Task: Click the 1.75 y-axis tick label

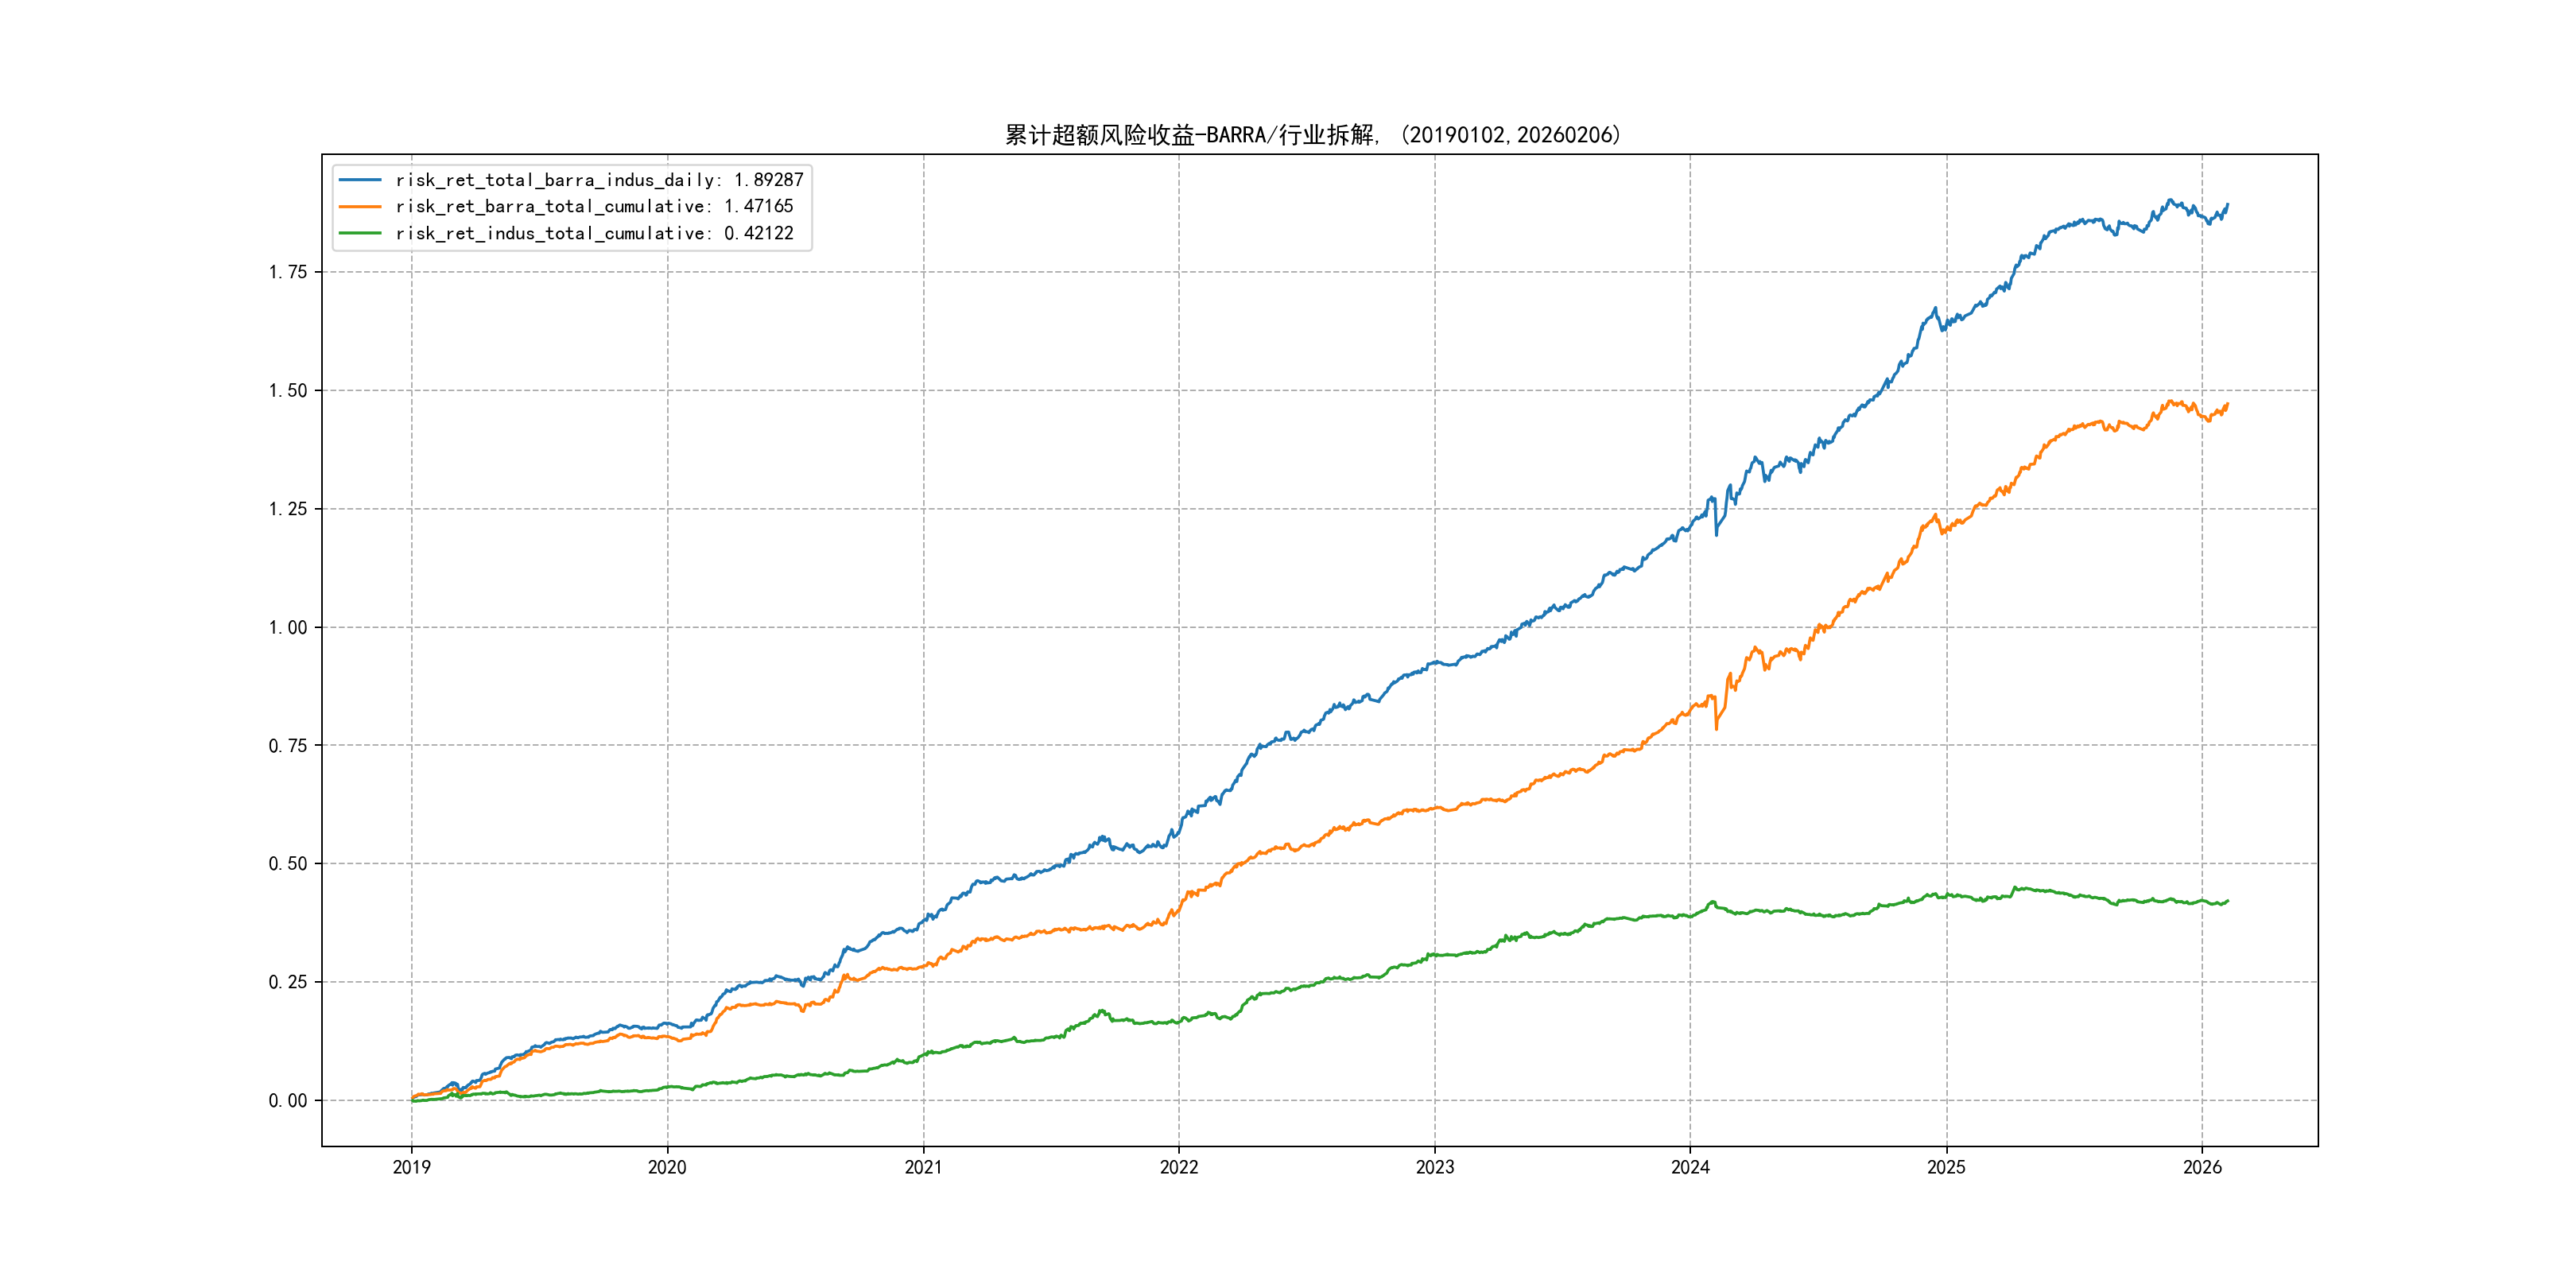Action: (287, 272)
